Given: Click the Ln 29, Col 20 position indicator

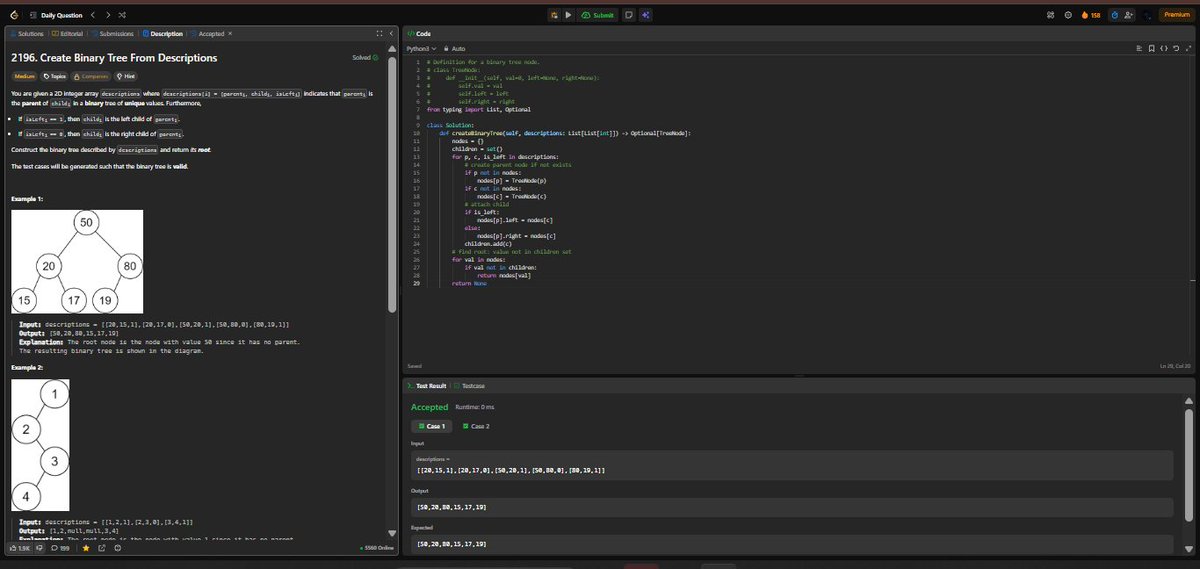Looking at the screenshot, I should pos(1173,365).
